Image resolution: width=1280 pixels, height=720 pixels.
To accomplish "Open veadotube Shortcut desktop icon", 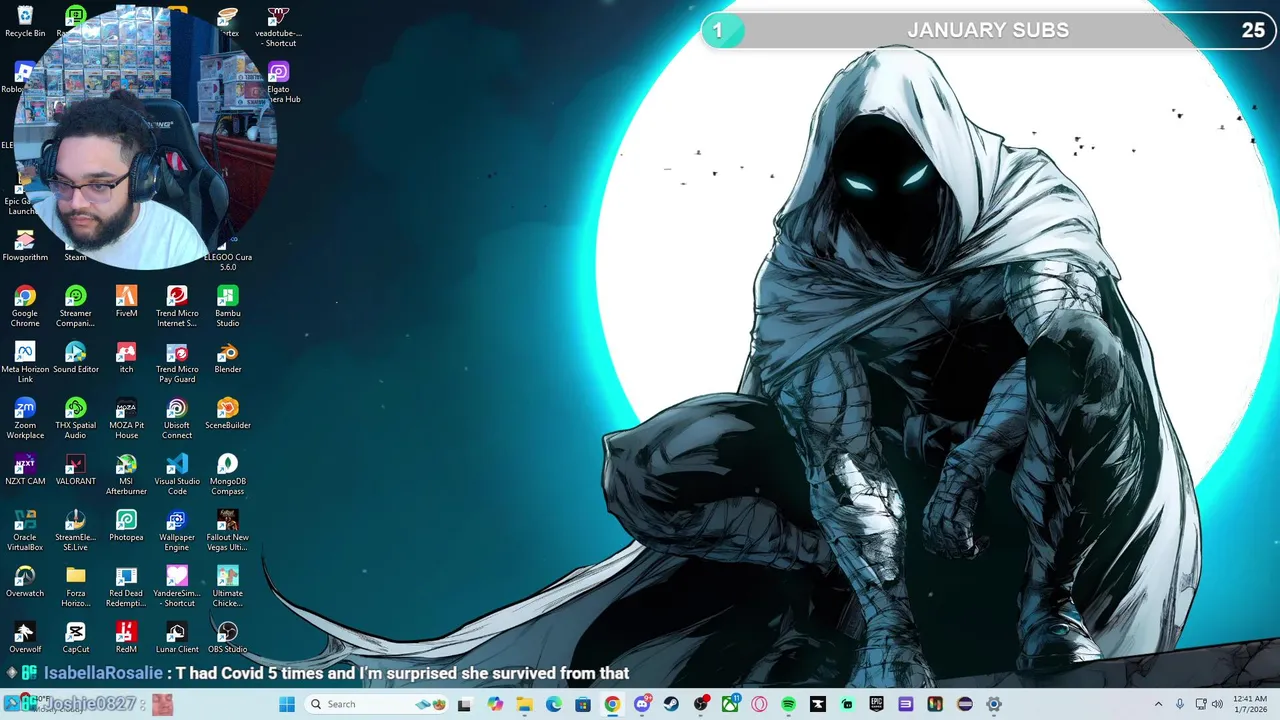I will [278, 26].
